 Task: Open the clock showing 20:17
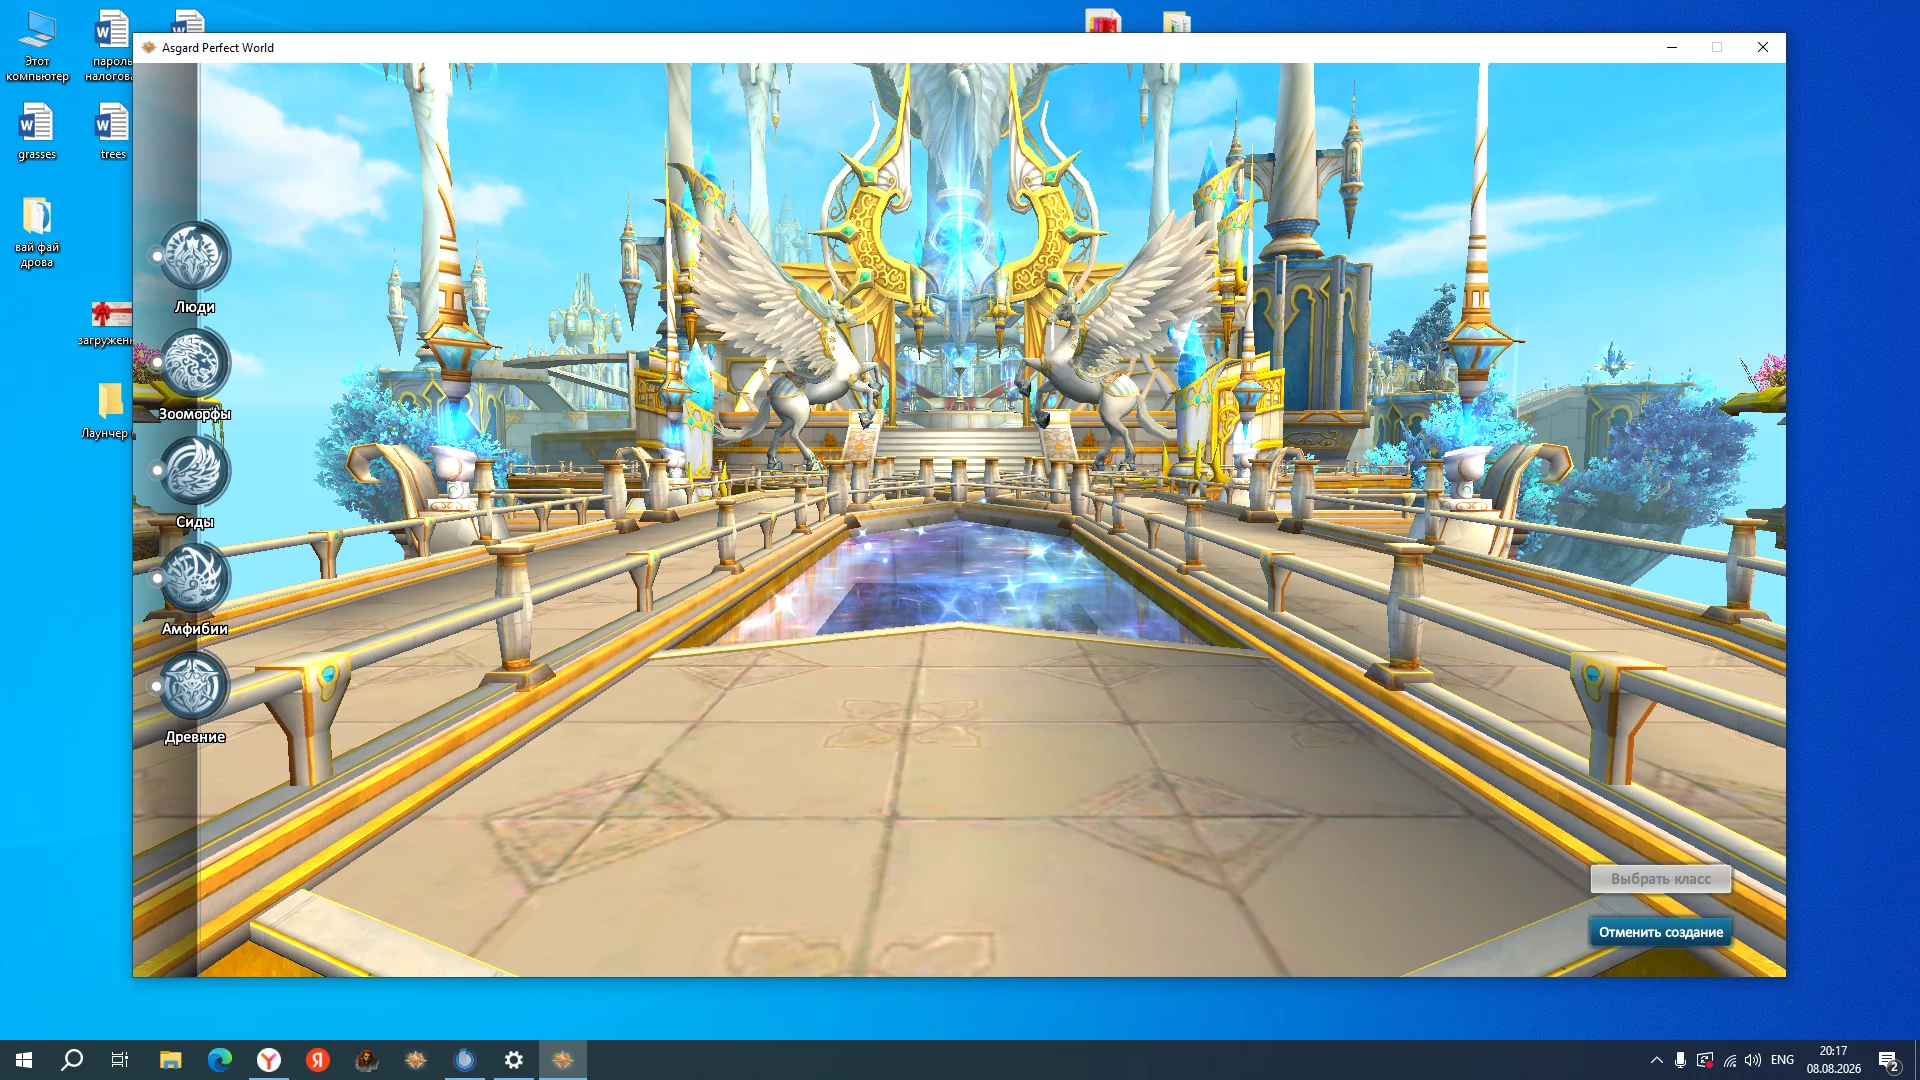(x=1834, y=1060)
